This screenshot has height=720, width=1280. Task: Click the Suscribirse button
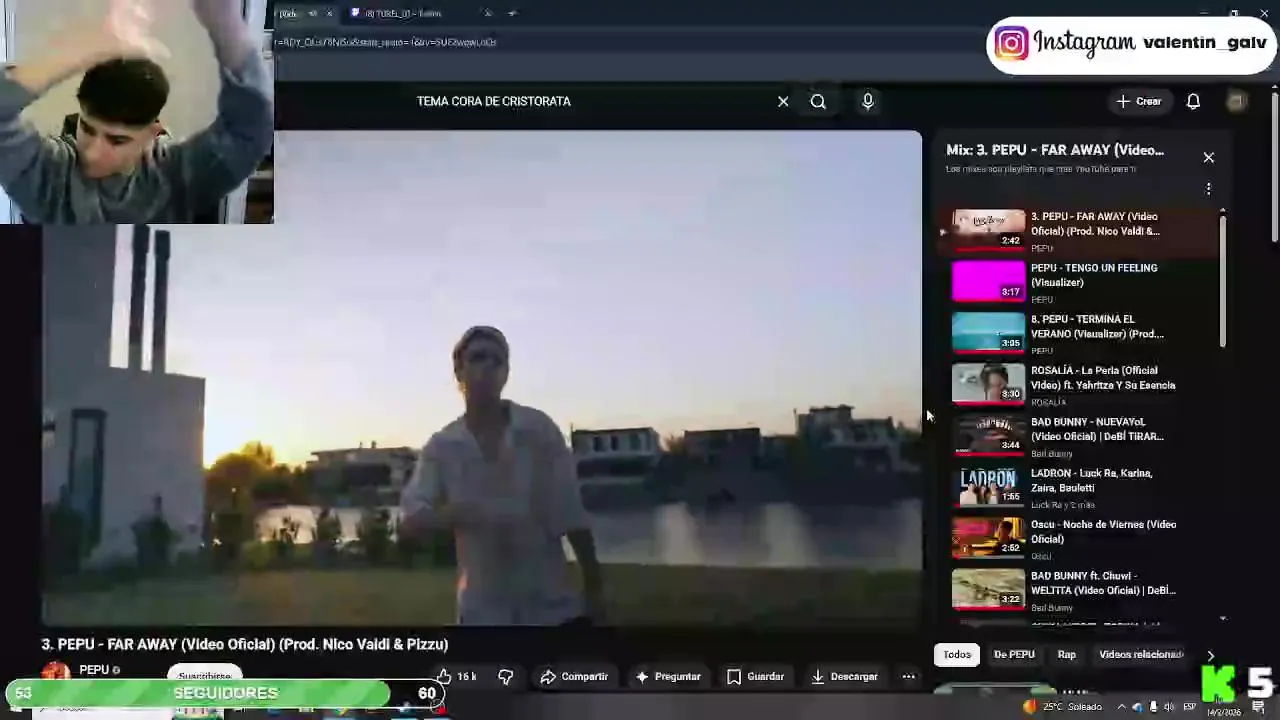tap(205, 675)
